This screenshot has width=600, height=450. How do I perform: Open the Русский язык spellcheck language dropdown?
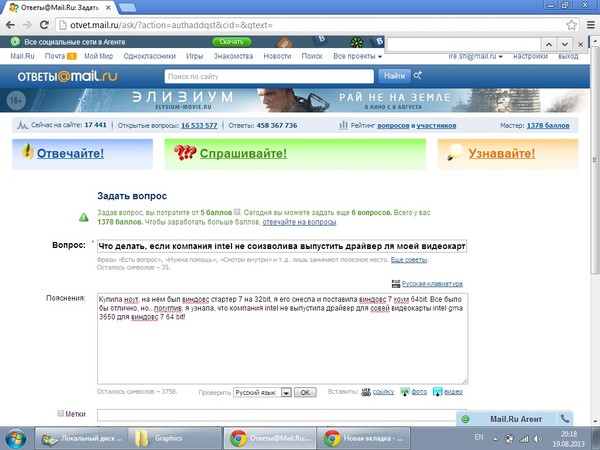[x=262, y=393]
